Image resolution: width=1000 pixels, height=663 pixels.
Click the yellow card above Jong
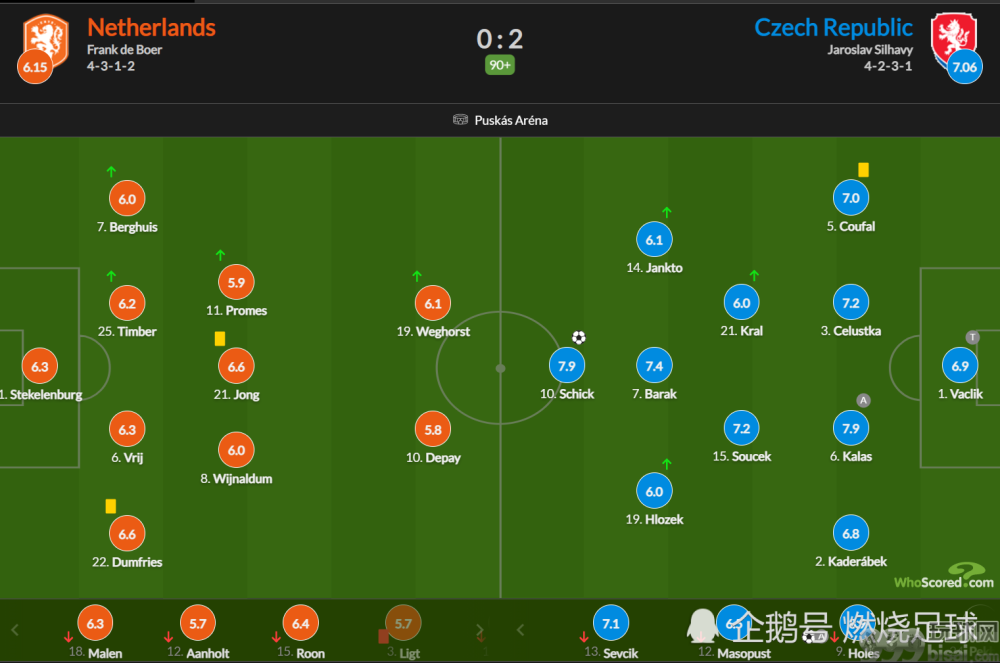[x=219, y=339]
